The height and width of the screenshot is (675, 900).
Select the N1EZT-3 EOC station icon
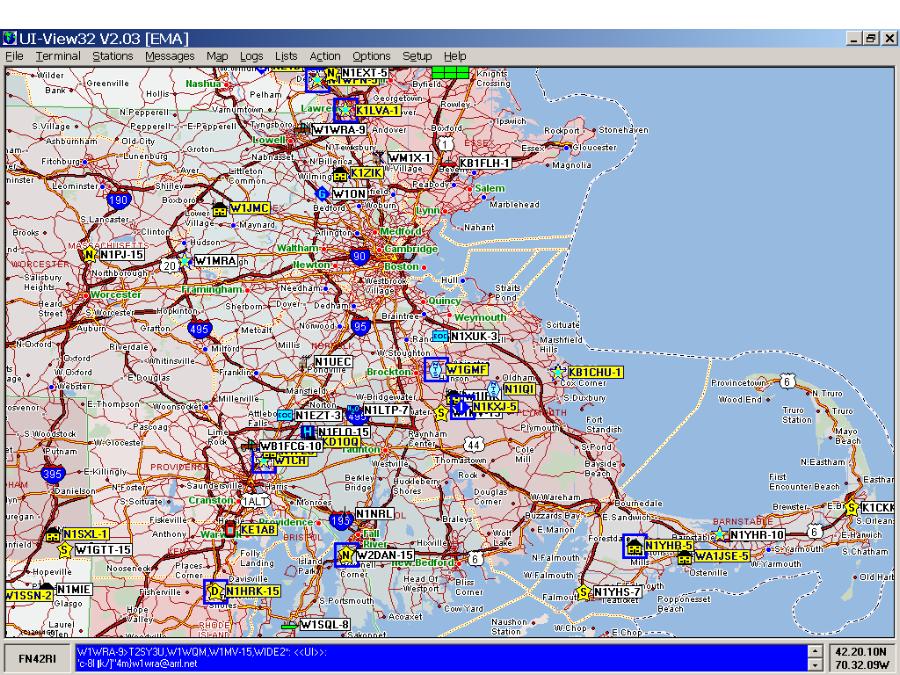[285, 414]
